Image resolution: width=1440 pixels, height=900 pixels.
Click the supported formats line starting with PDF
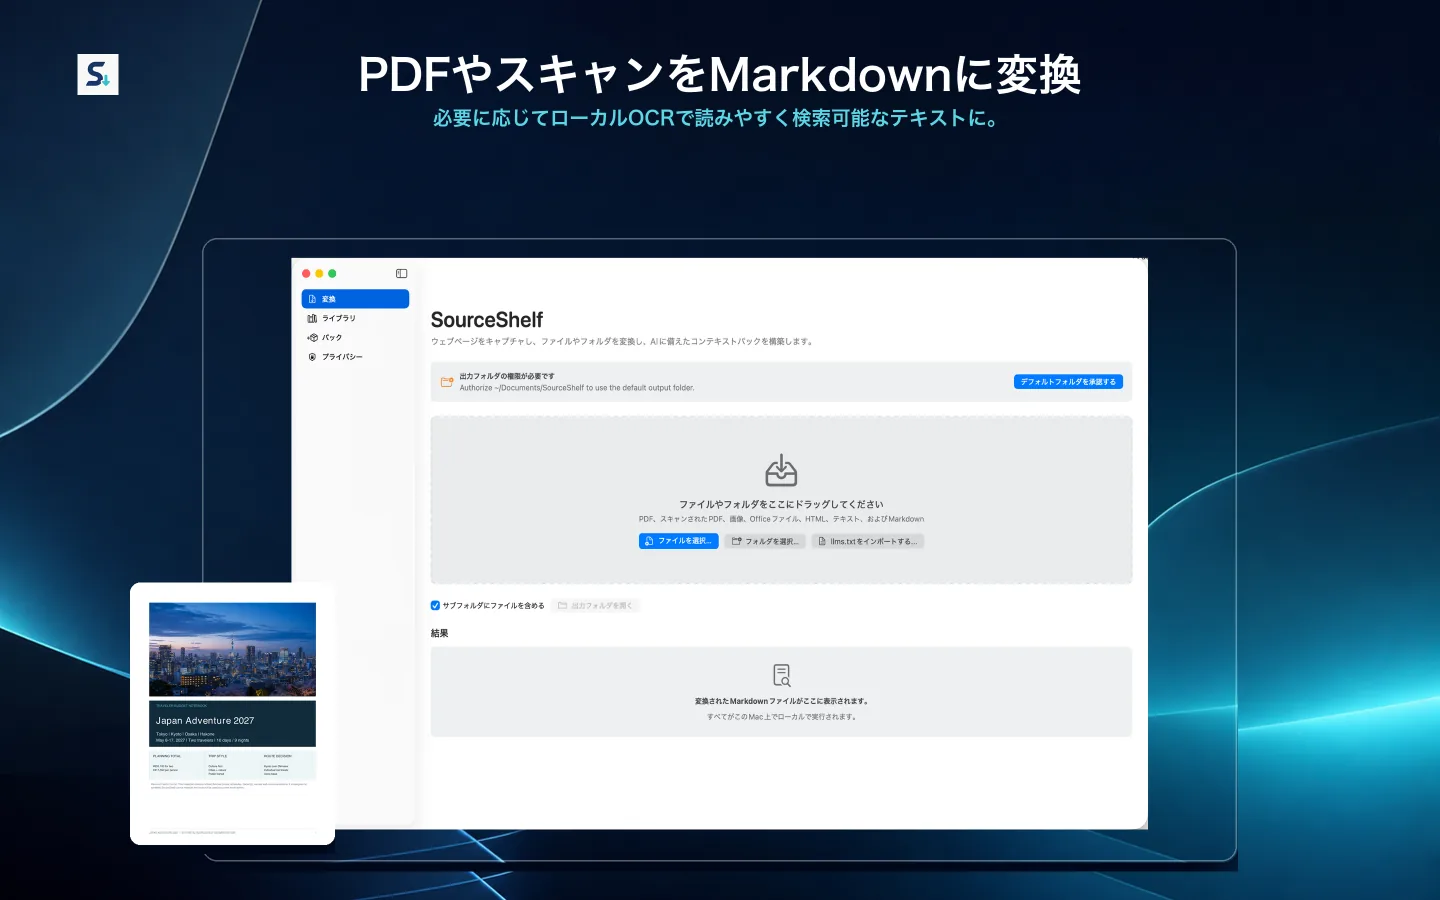781,519
